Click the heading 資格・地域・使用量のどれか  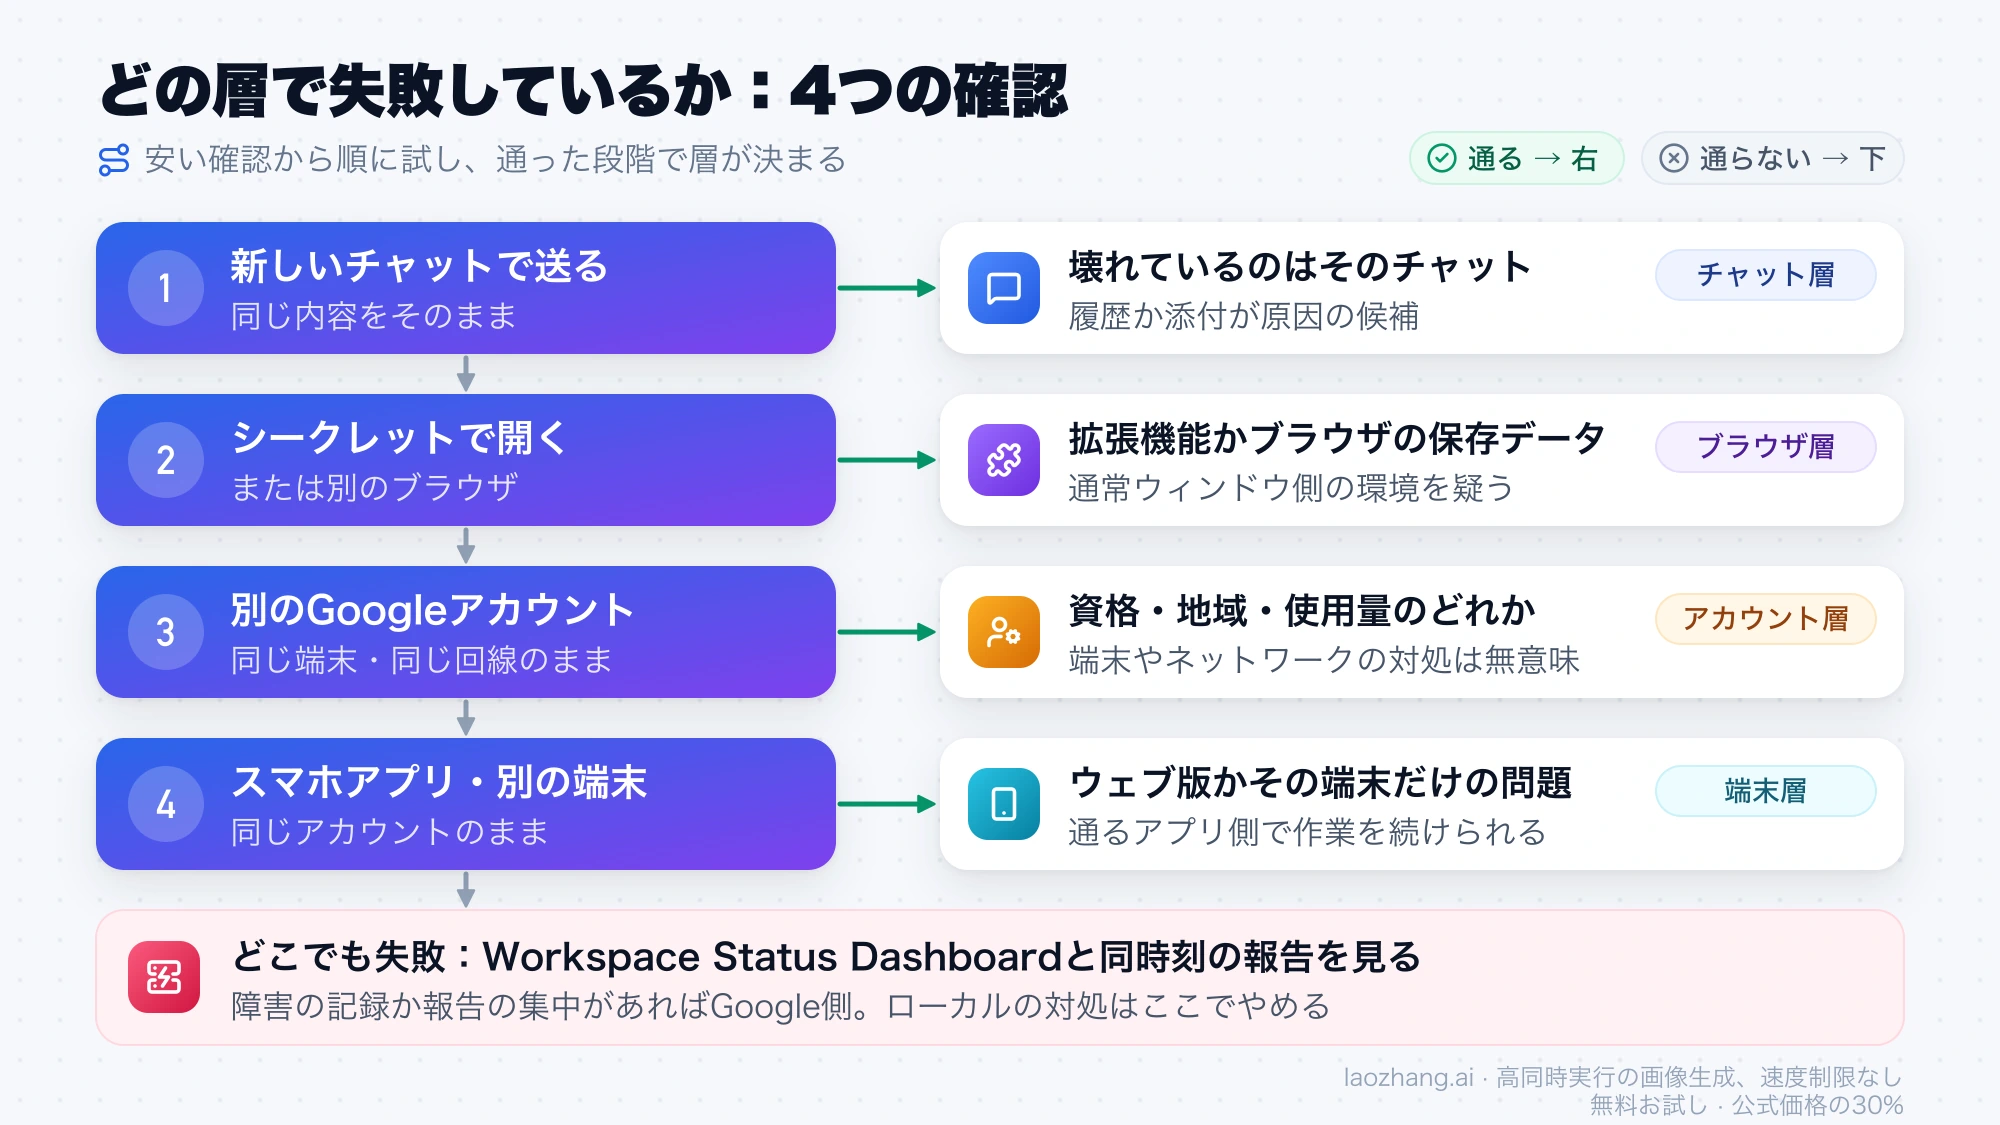pos(1301,611)
